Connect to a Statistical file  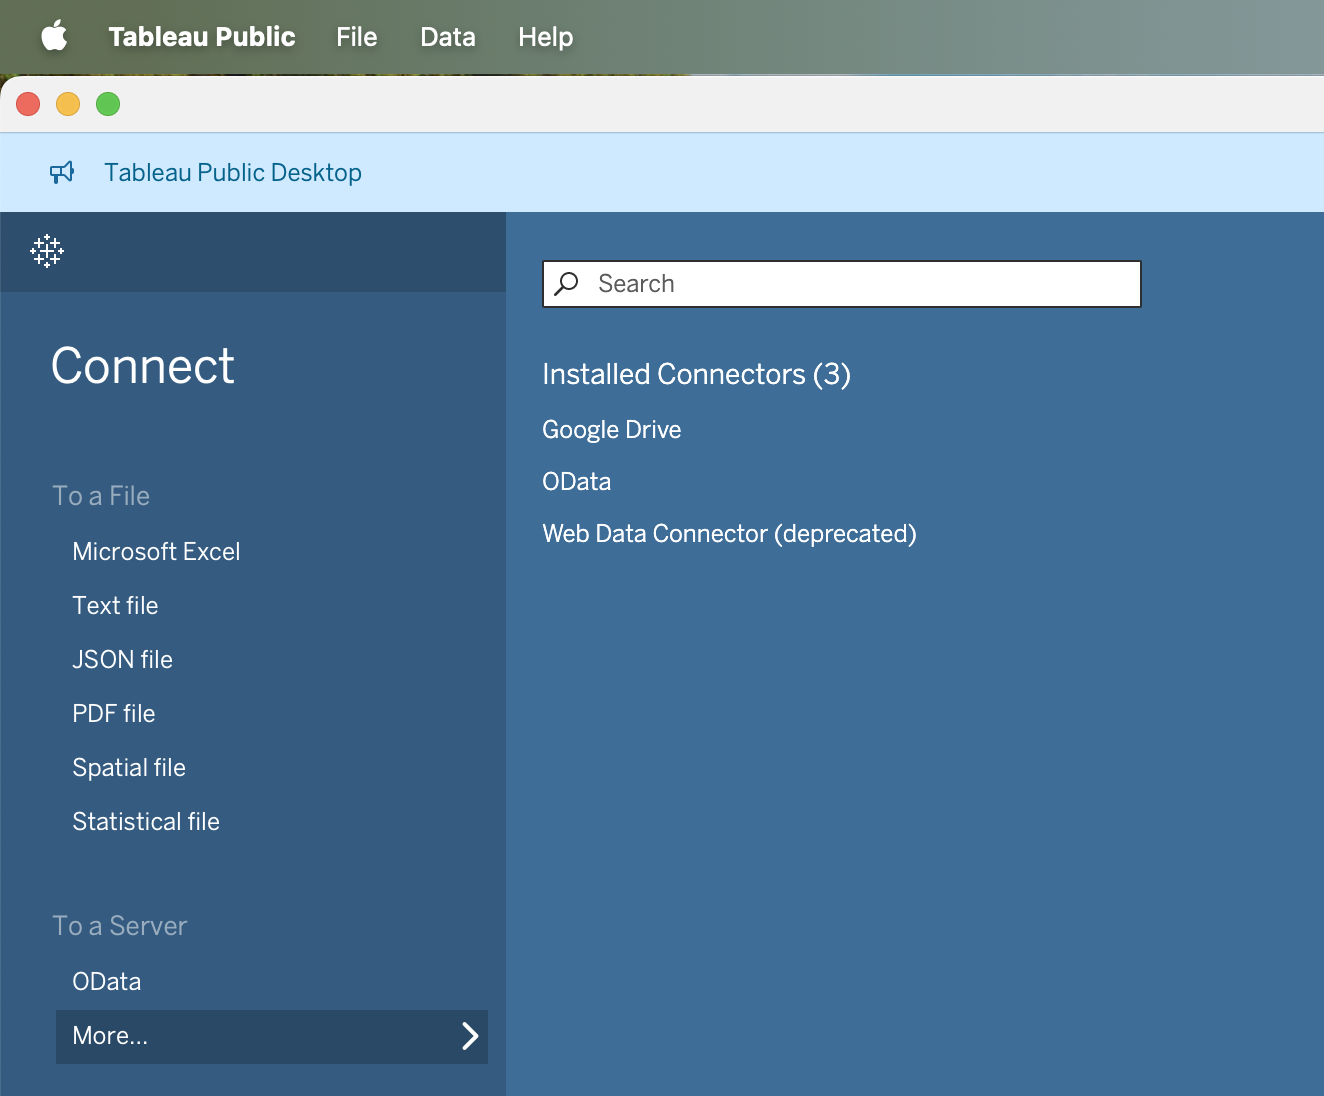pyautogui.click(x=146, y=822)
